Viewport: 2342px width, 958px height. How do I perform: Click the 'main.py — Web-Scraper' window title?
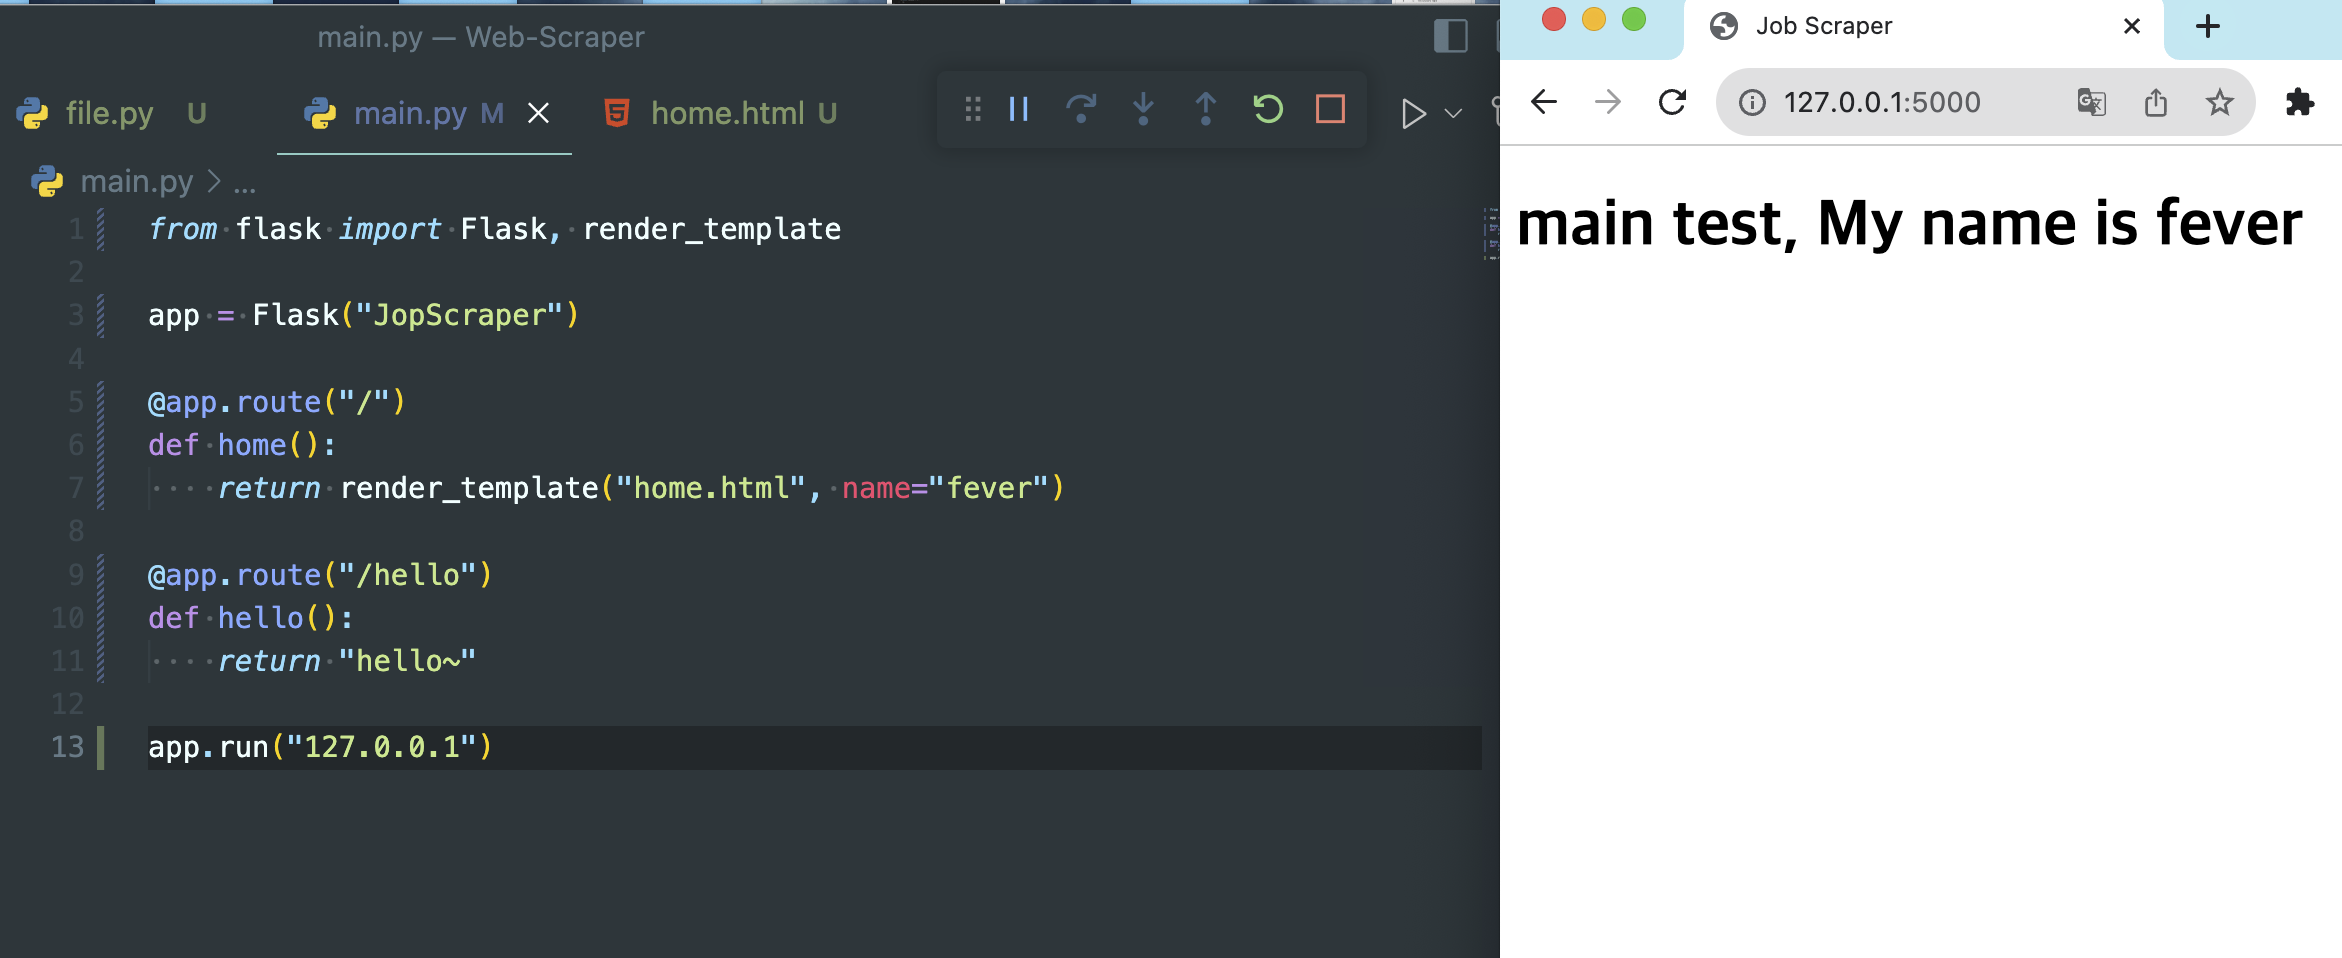[x=481, y=37]
